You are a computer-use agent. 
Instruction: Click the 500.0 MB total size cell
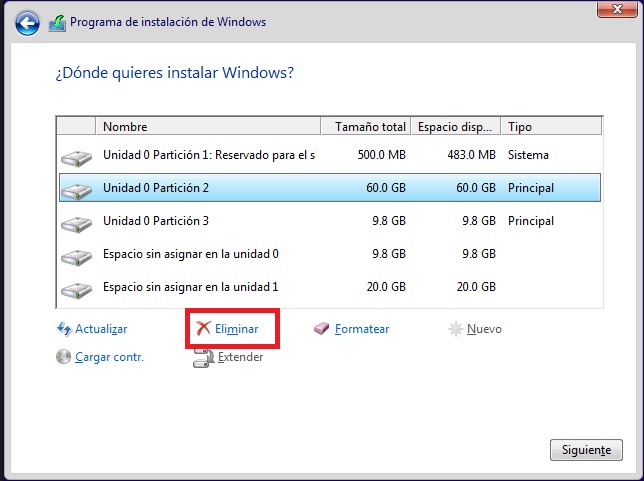coord(382,155)
